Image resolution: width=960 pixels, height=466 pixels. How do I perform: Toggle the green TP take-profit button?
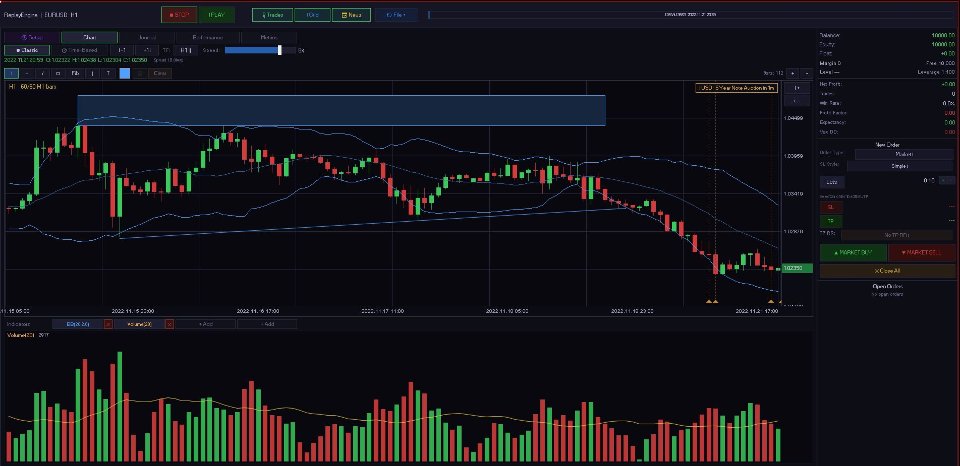pyautogui.click(x=831, y=221)
